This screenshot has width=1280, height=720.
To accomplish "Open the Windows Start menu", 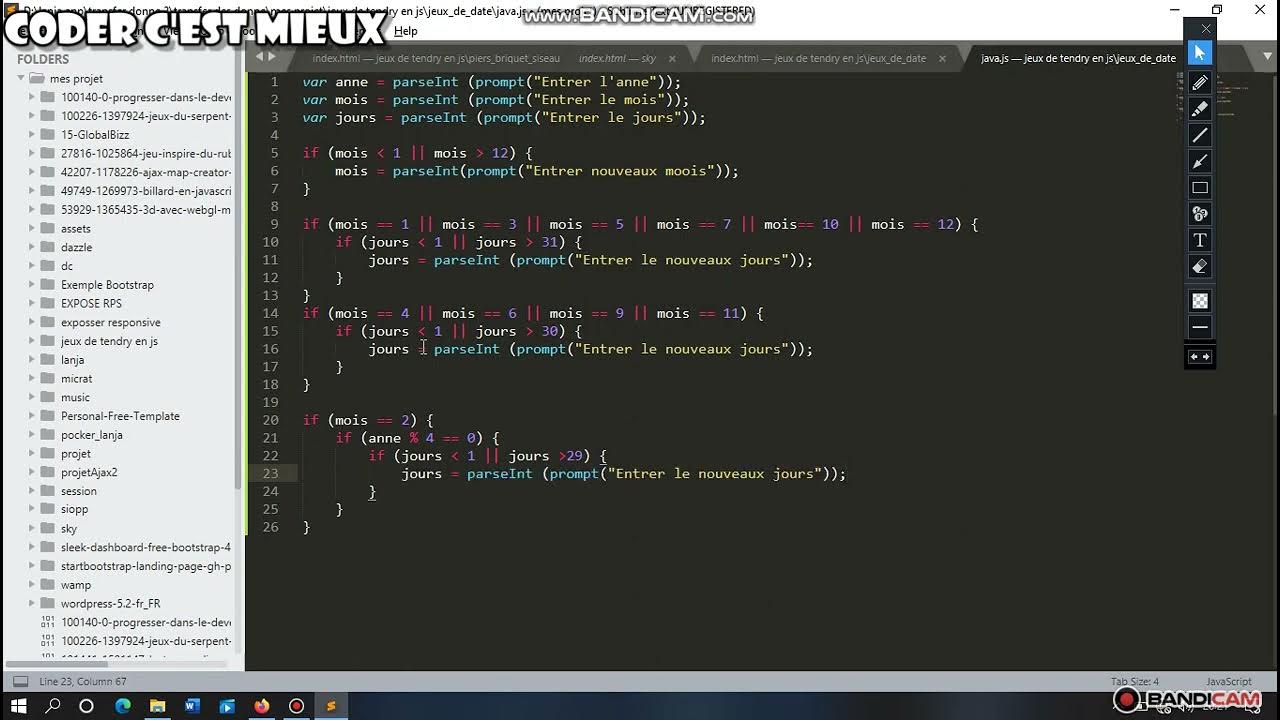I will coord(19,706).
